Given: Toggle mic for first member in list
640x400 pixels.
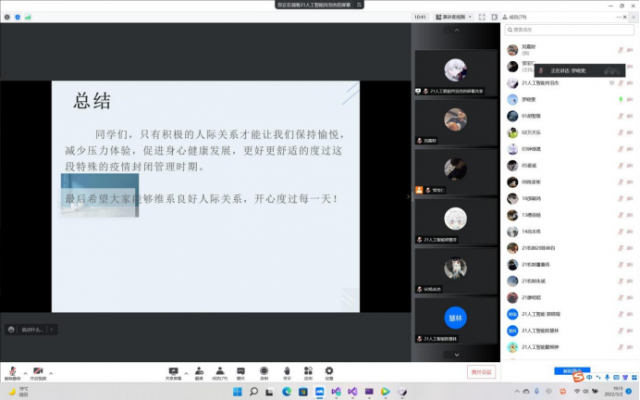Looking at the screenshot, I should [620, 47].
